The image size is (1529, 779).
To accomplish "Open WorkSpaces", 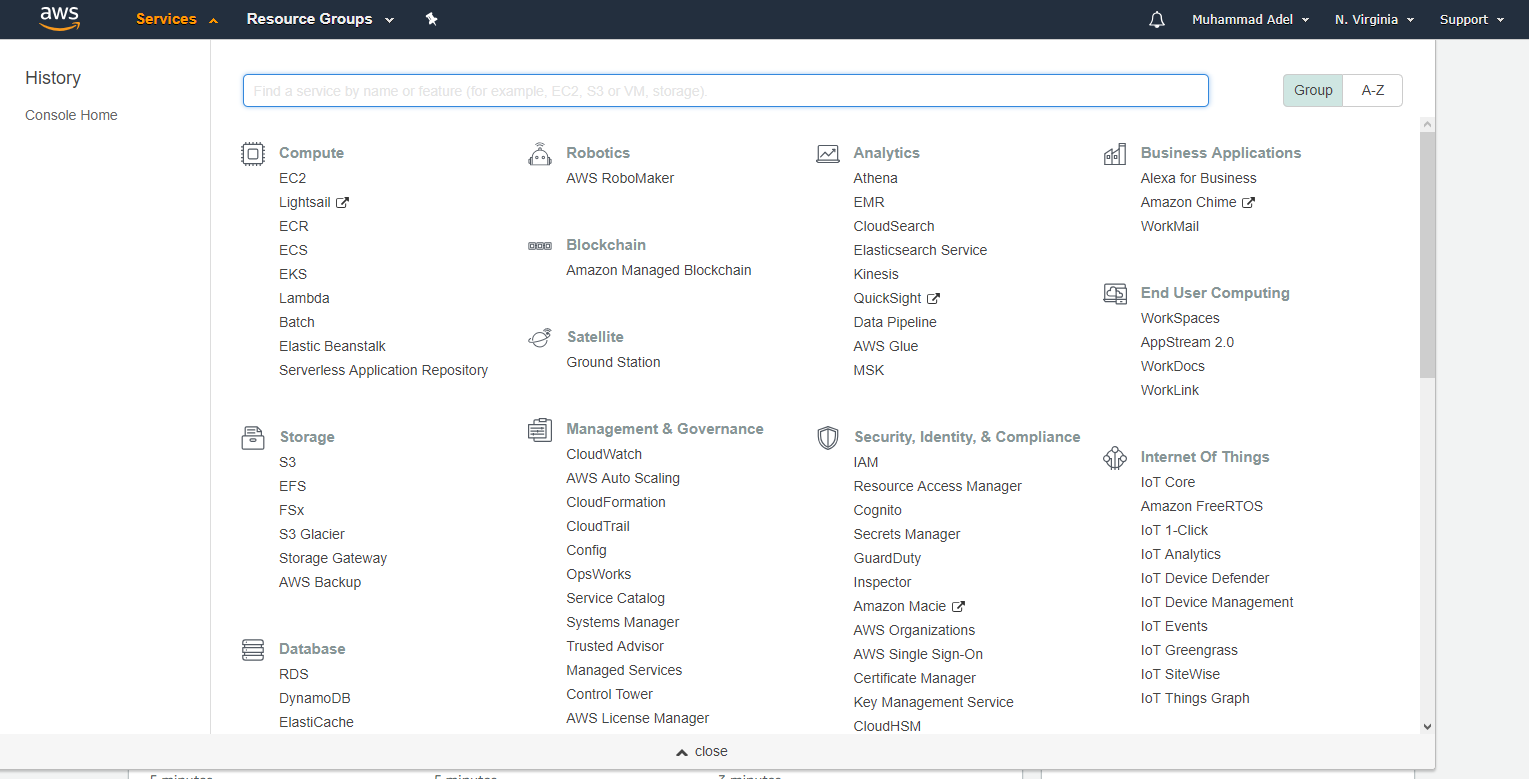I will (1180, 318).
